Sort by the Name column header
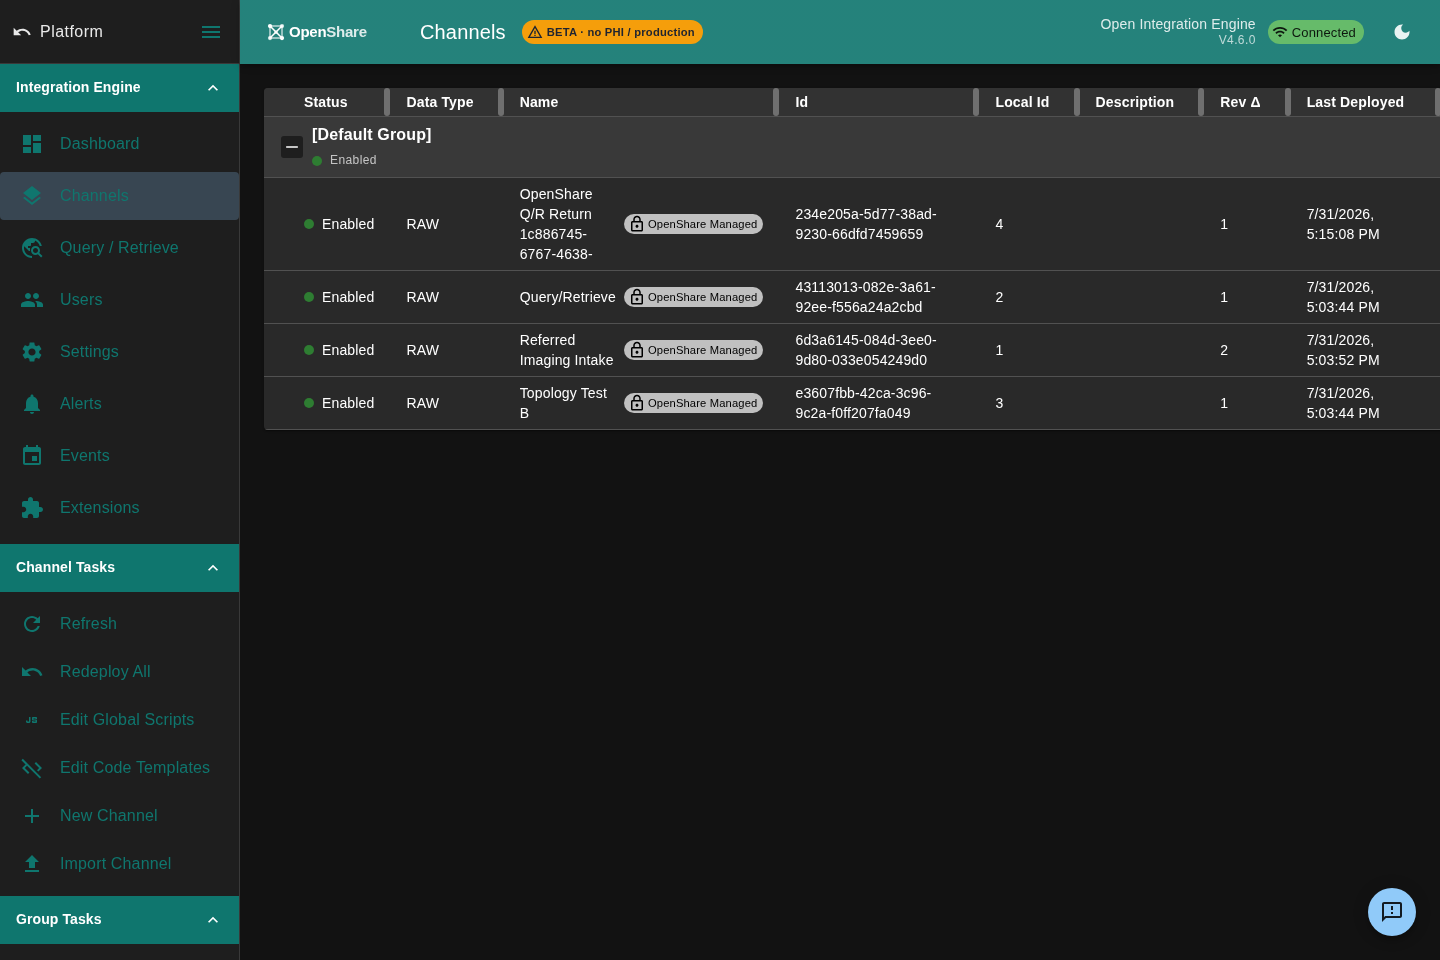 [x=539, y=102]
